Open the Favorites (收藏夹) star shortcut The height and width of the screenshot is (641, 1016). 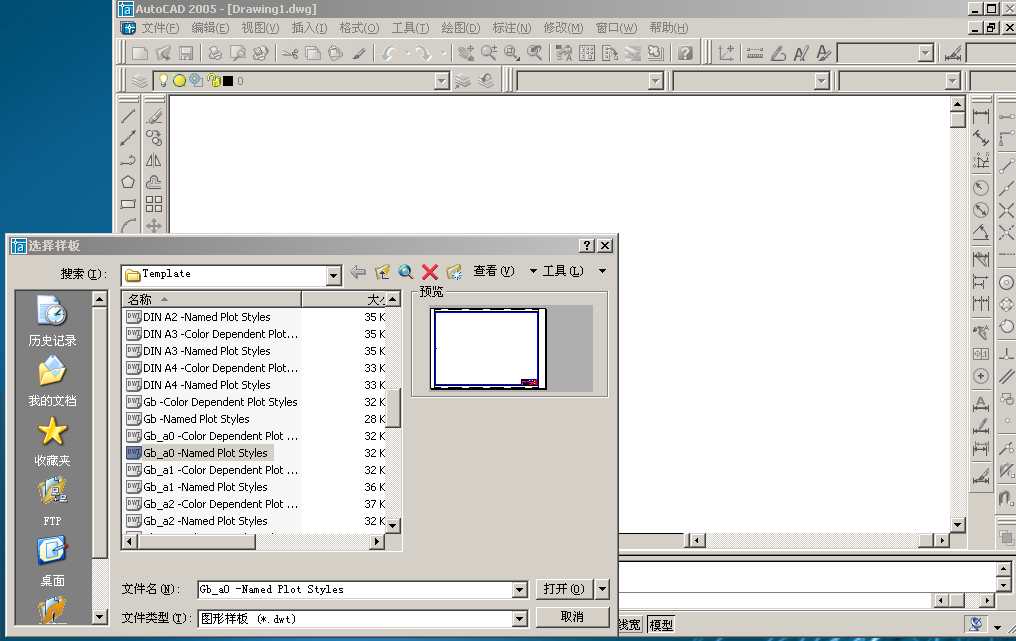click(x=52, y=441)
